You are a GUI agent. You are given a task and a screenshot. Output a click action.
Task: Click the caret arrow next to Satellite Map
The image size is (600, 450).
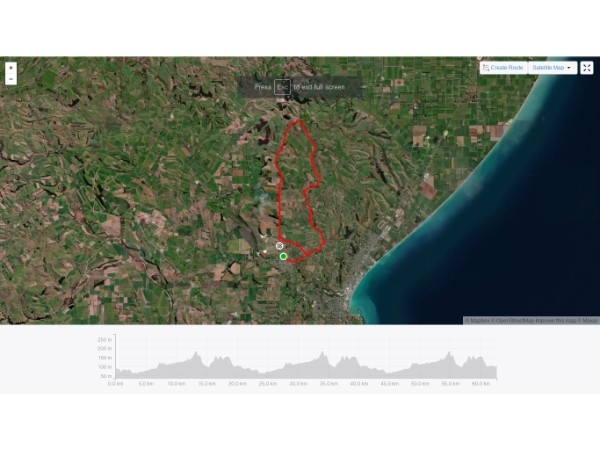pyautogui.click(x=569, y=68)
